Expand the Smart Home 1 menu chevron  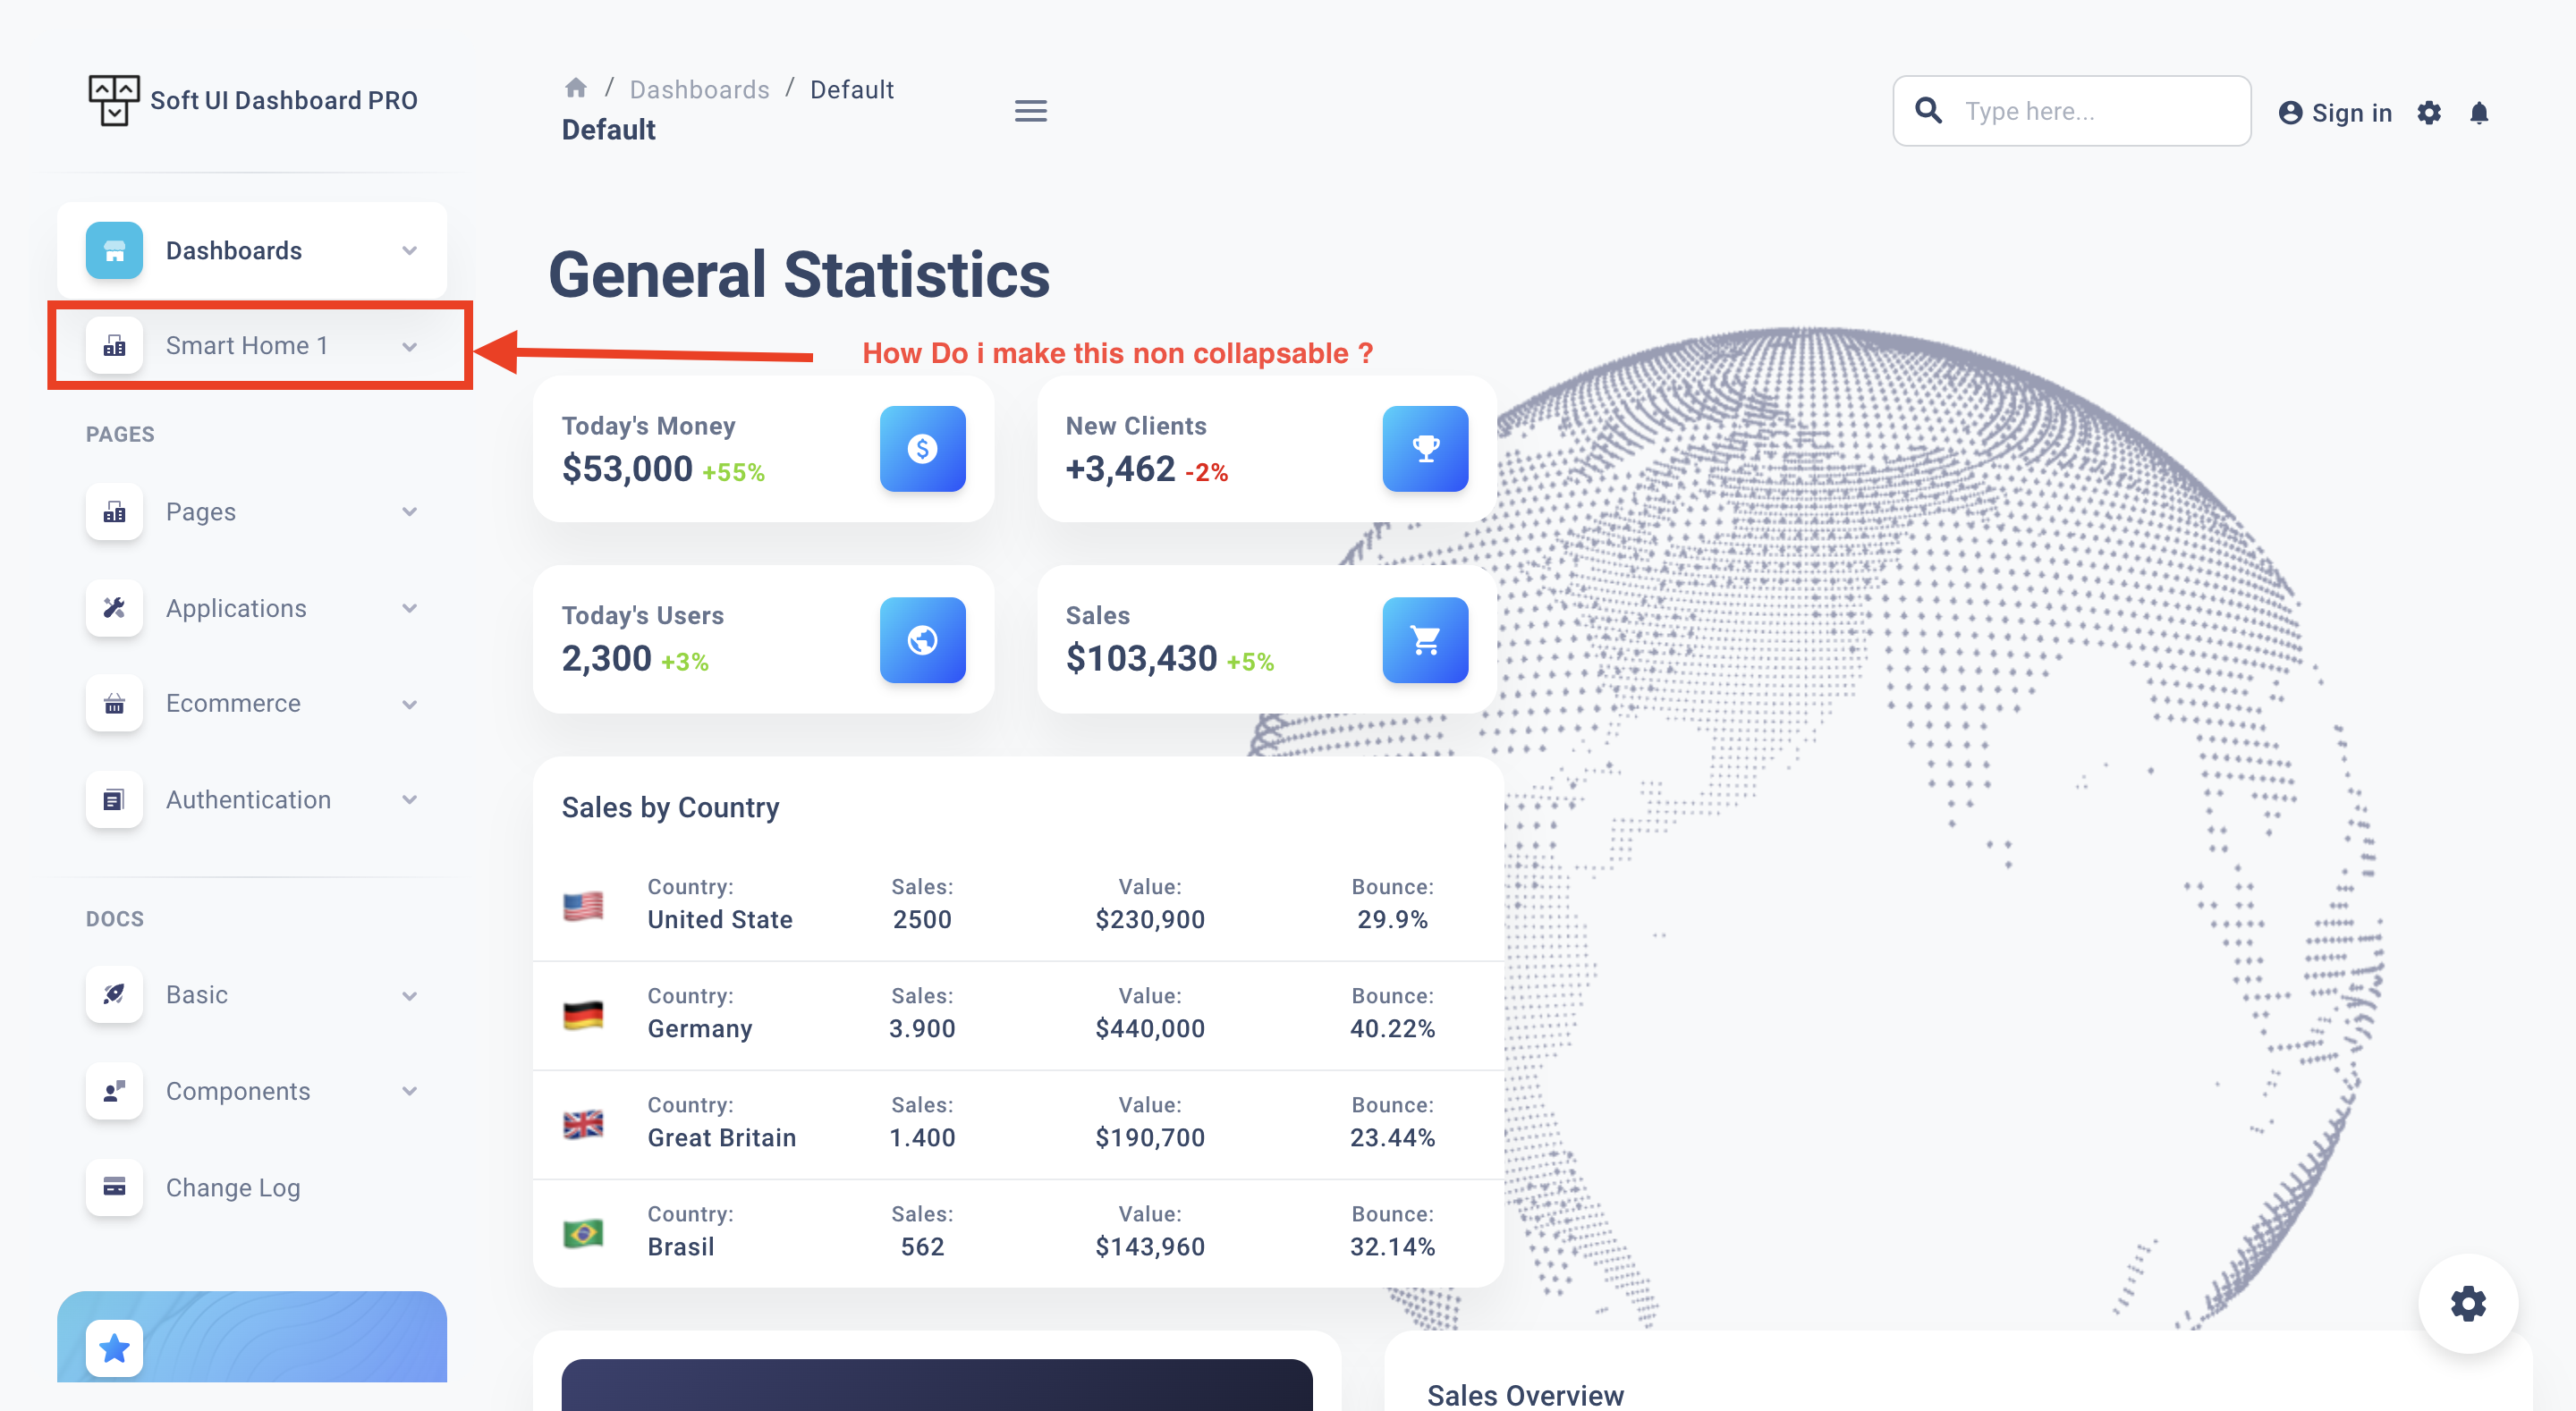[x=409, y=347]
